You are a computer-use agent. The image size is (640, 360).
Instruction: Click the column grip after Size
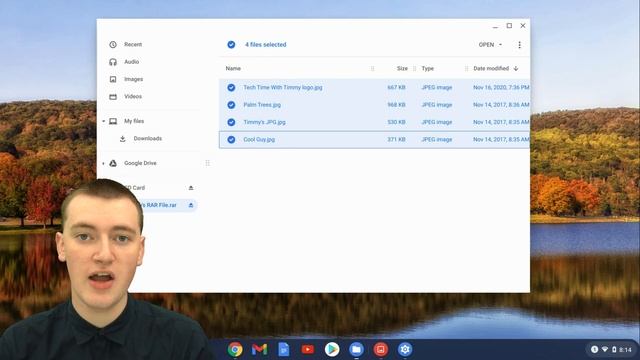point(415,69)
